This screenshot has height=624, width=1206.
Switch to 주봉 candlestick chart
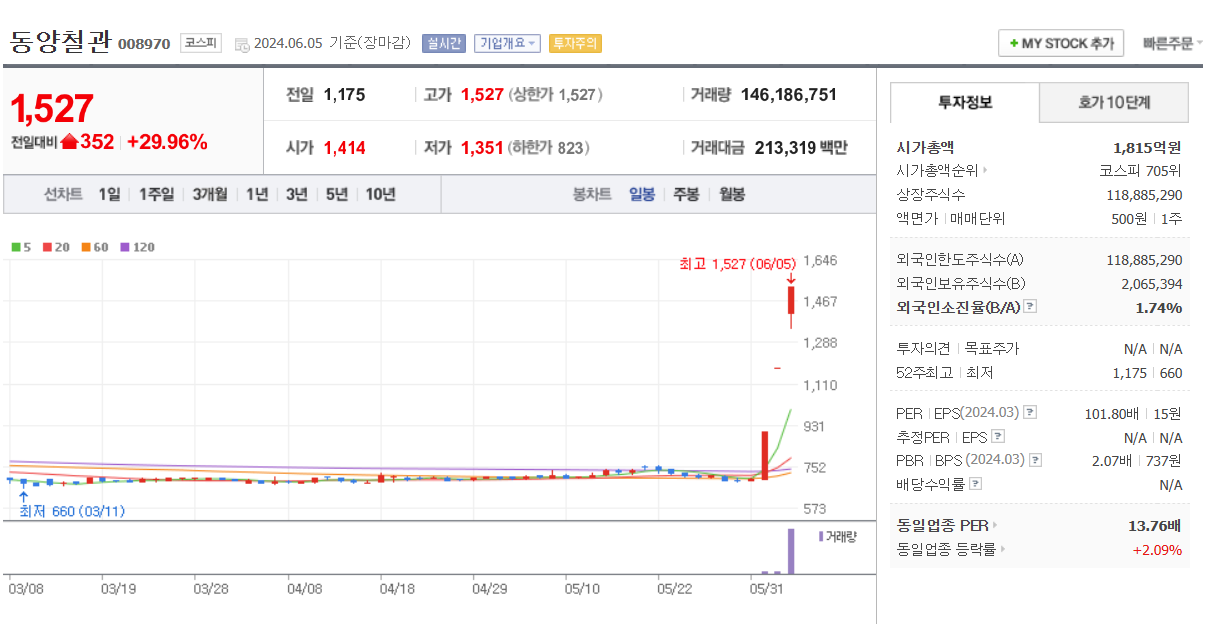686,194
